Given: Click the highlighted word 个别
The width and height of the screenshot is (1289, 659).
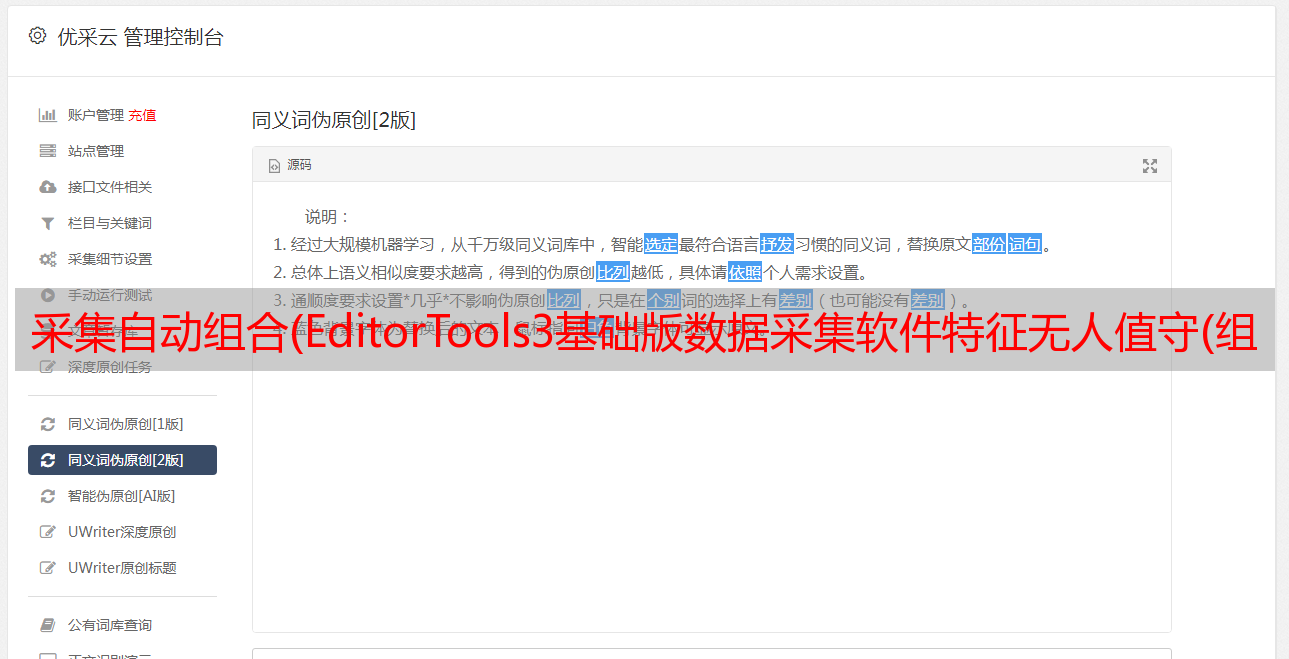Looking at the screenshot, I should (x=664, y=300).
